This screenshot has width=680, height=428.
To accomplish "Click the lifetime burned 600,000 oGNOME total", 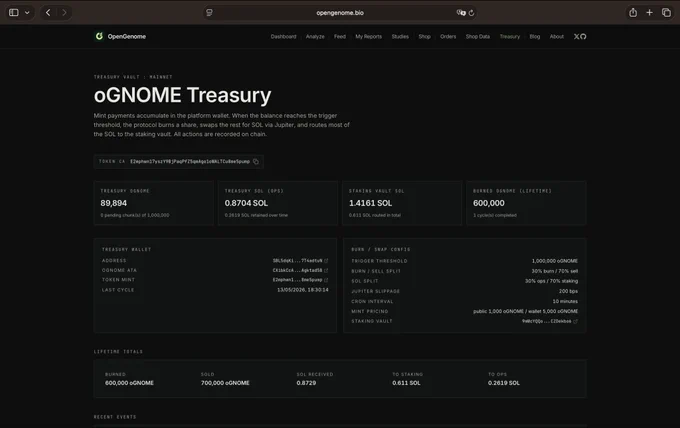I will [129, 383].
